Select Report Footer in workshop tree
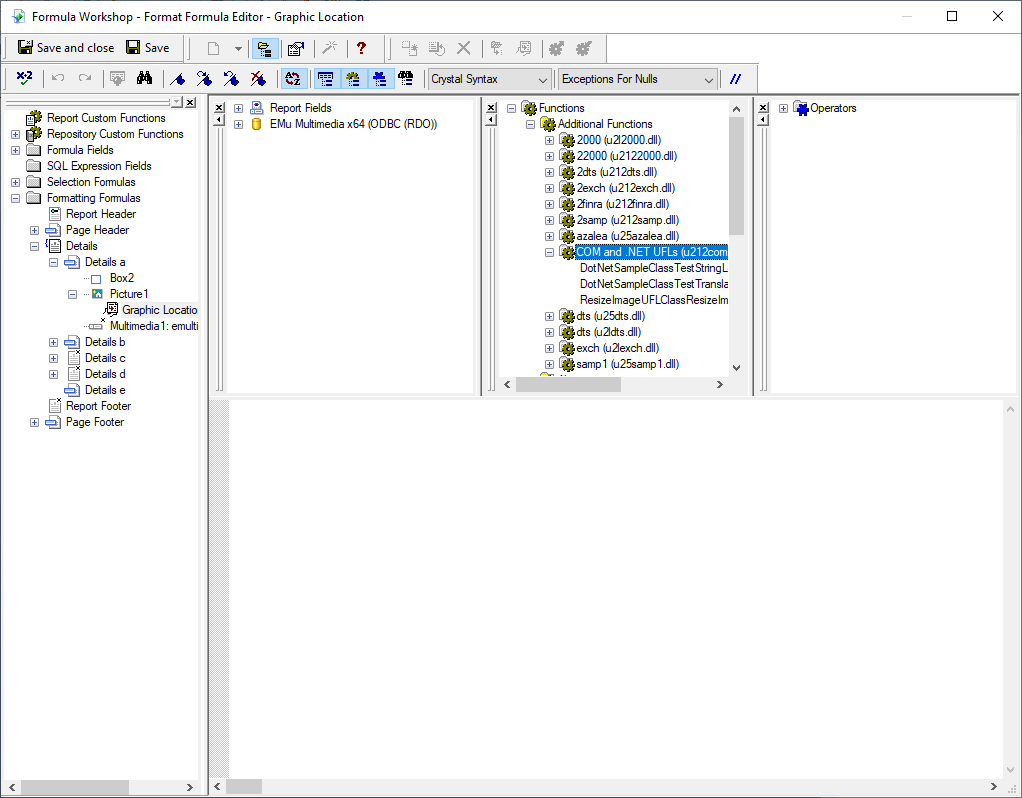 [x=98, y=406]
